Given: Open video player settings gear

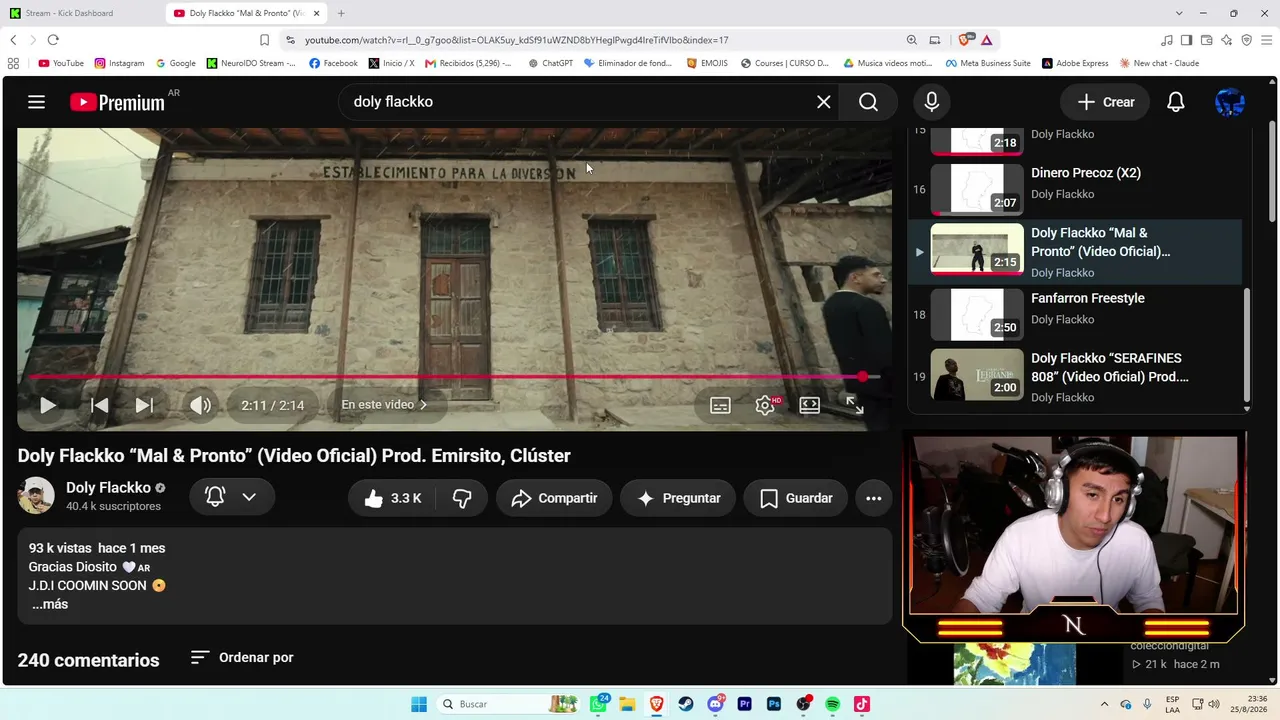Looking at the screenshot, I should pos(766,405).
